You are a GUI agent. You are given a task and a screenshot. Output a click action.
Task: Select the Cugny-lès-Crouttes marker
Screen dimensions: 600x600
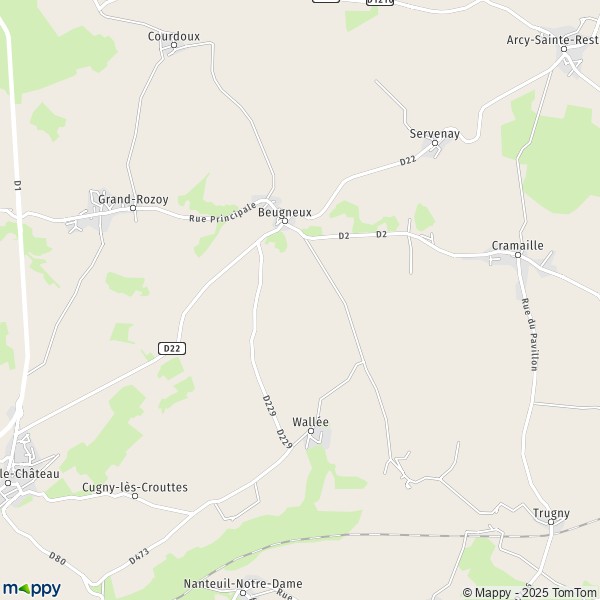135,496
